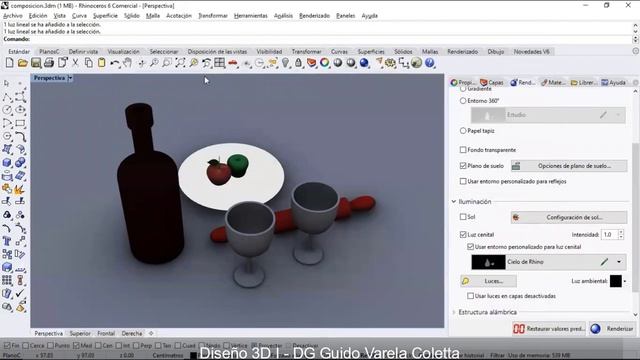Open the Superficie menu
The width and height of the screenshot is (640, 360).
click(x=105, y=16)
